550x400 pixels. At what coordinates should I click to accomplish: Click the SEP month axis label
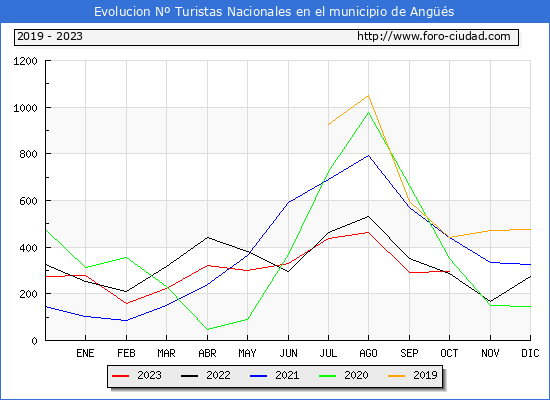click(x=409, y=353)
